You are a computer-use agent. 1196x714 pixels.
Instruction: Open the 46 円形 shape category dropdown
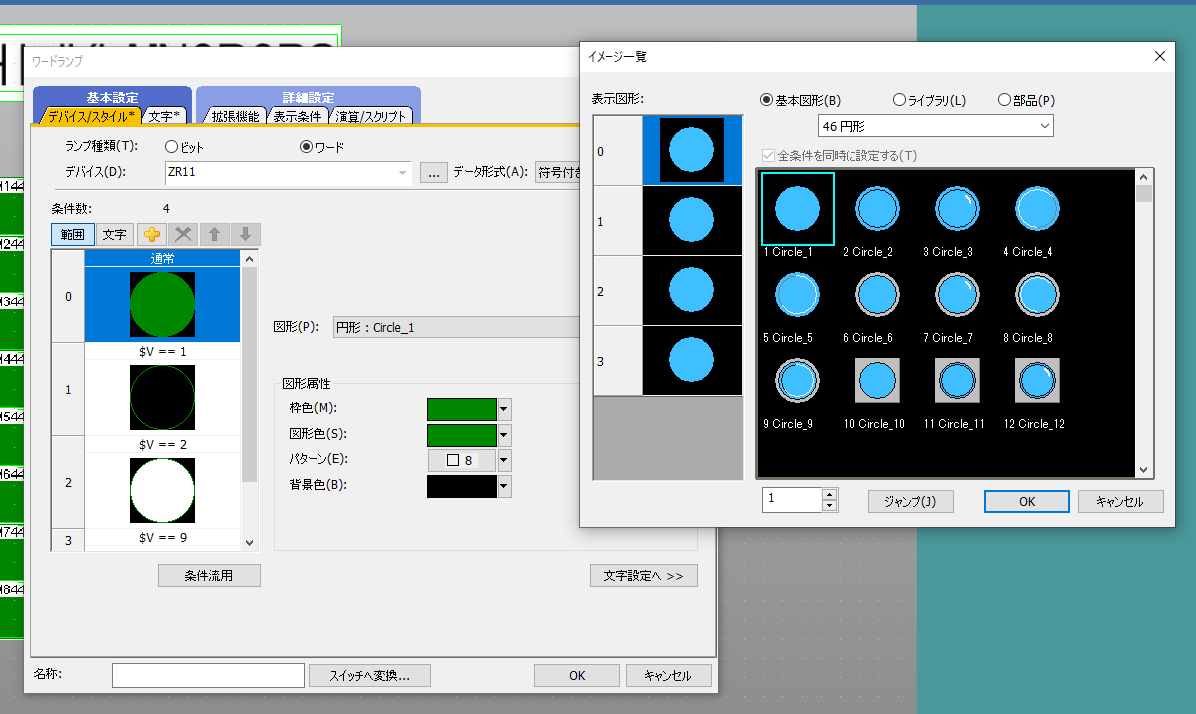[x=1044, y=126]
